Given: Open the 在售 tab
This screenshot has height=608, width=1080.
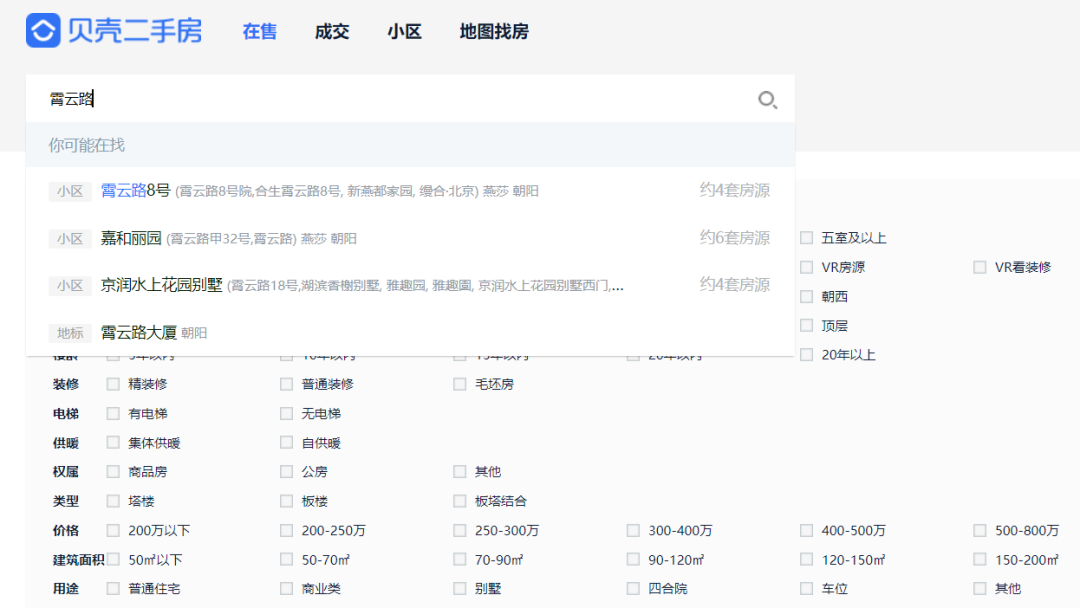Looking at the screenshot, I should click(260, 32).
